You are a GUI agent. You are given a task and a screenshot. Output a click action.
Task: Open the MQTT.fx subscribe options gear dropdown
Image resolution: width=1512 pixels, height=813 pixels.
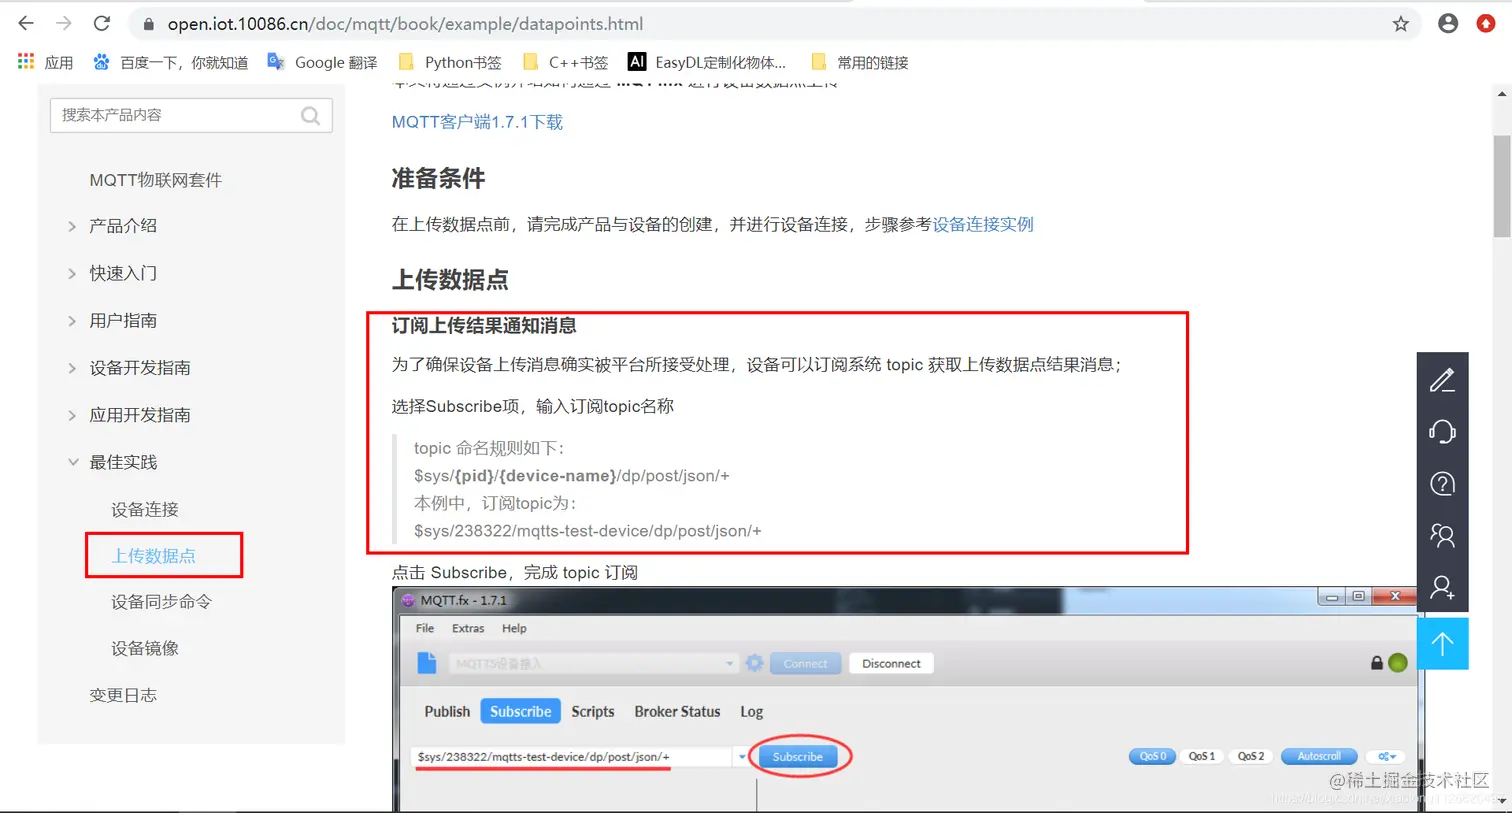tap(1386, 757)
